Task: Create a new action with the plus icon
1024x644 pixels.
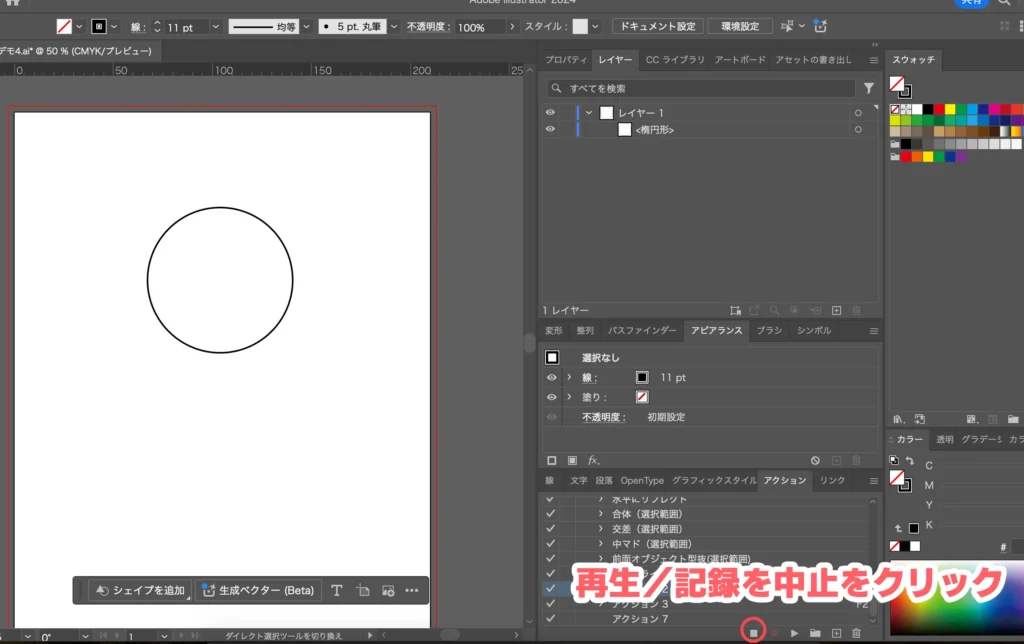Action: 837,632
